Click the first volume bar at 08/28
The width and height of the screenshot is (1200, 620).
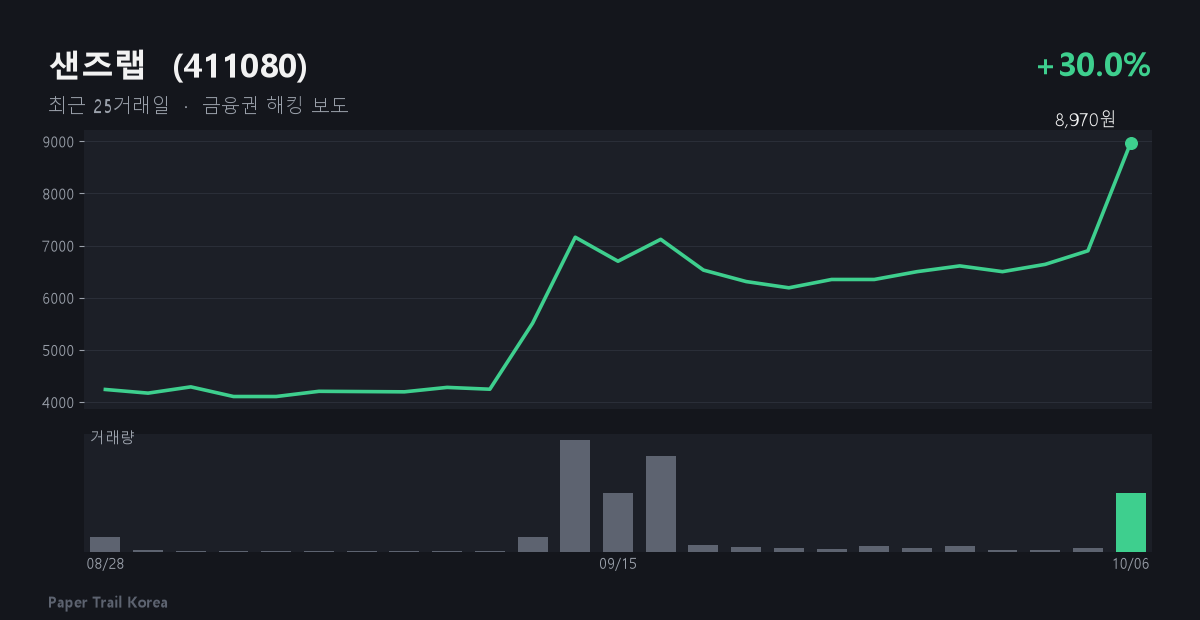coord(105,544)
